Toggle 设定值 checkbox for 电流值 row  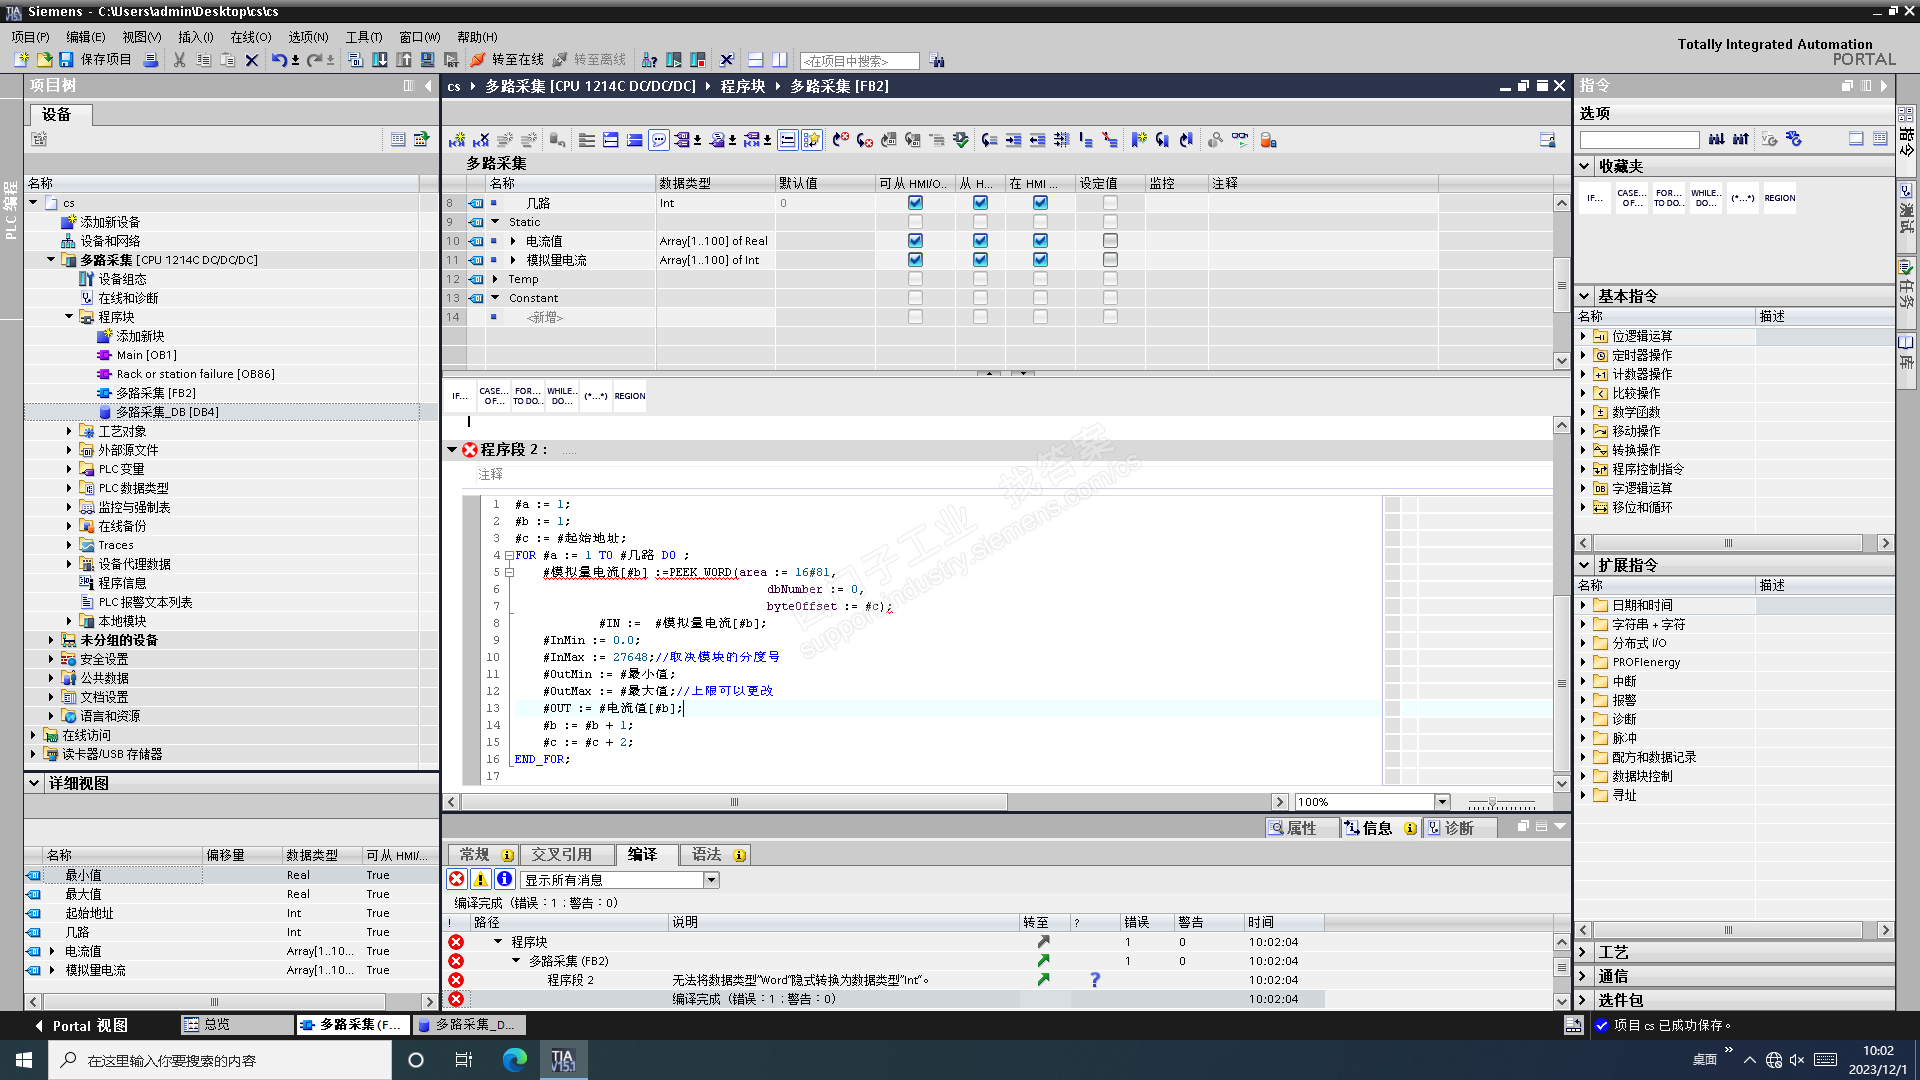pos(1110,241)
